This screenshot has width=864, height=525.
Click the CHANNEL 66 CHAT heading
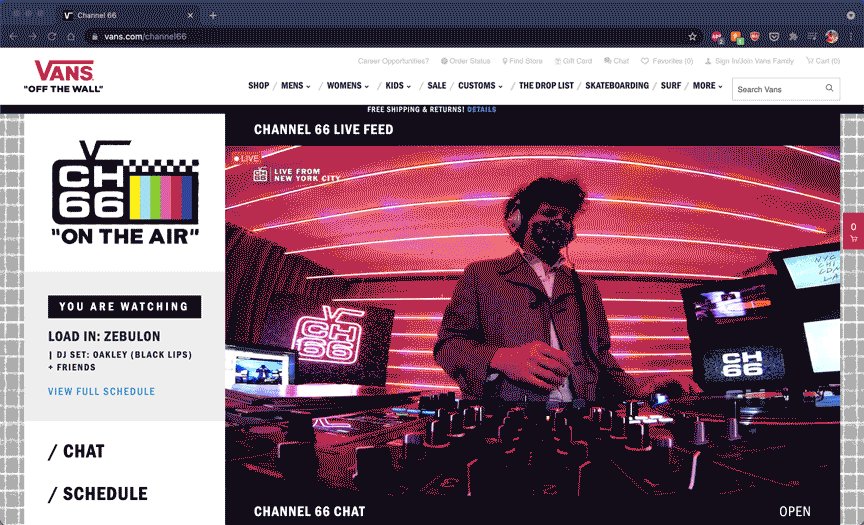coord(309,512)
